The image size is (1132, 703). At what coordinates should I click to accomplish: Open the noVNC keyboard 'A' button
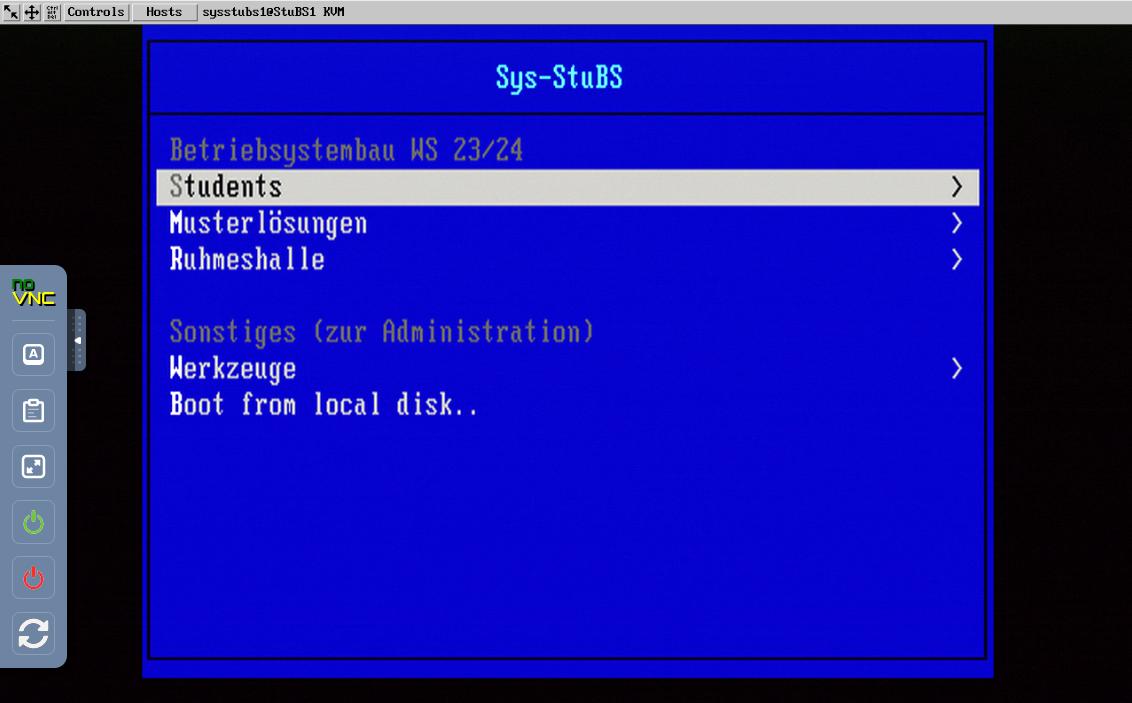pos(33,354)
